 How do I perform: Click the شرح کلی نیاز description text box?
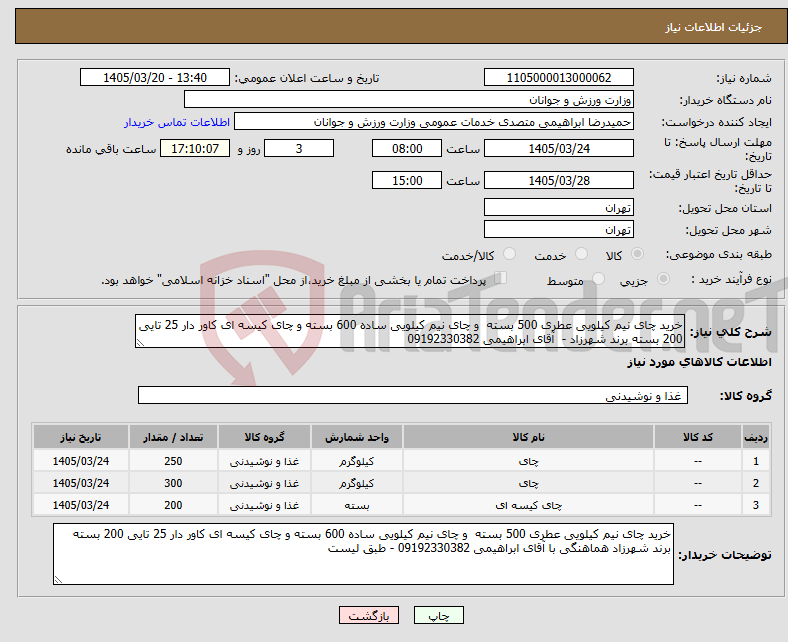(x=410, y=331)
